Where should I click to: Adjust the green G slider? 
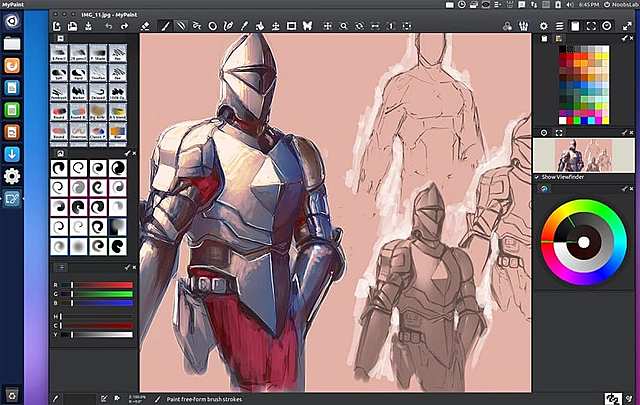97,294
